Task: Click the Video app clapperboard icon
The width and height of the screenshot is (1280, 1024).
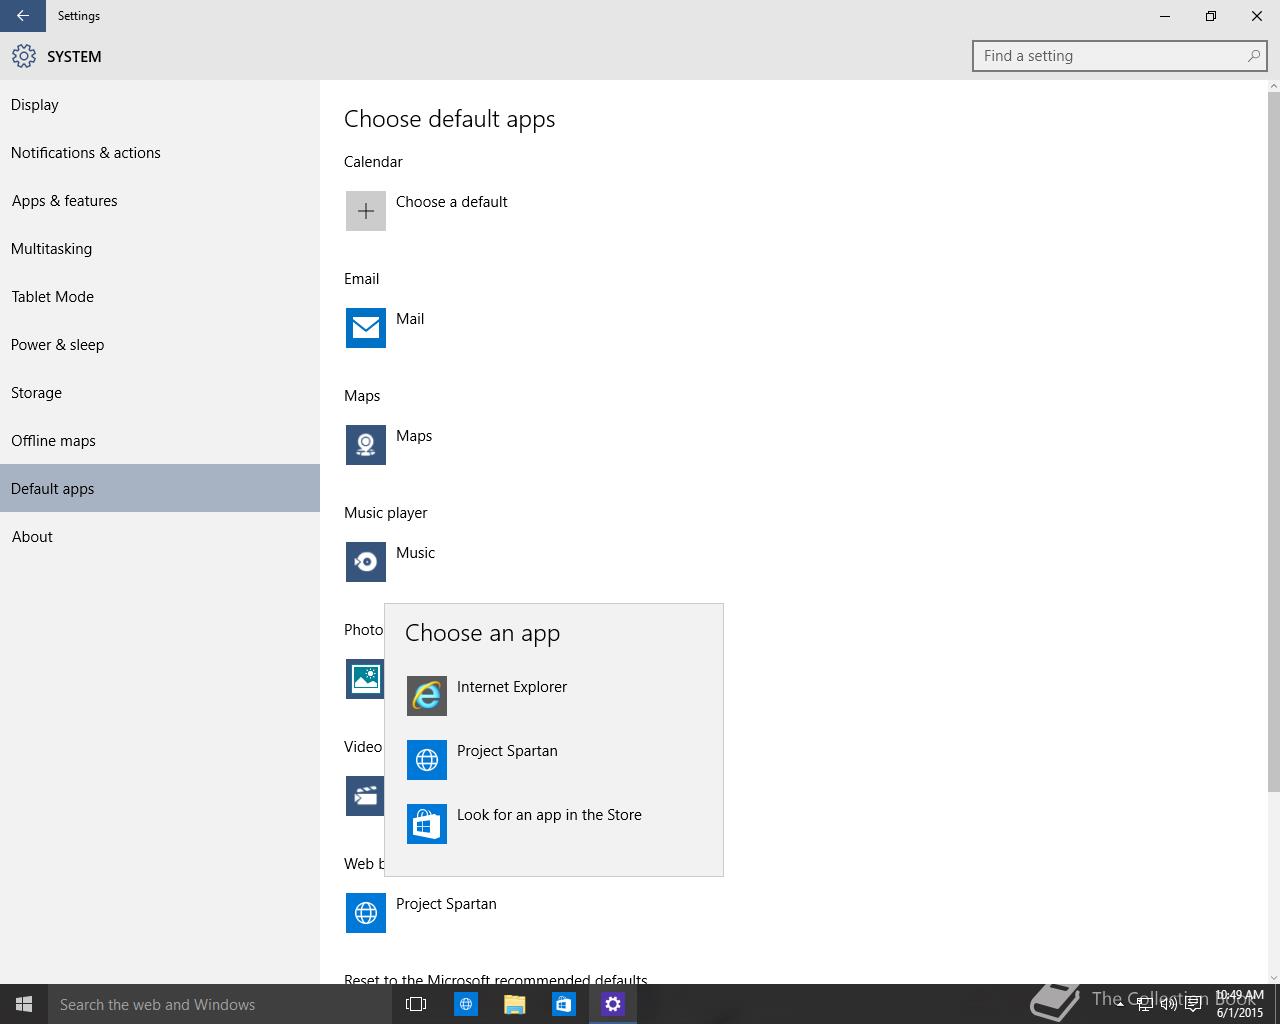Action: 365,796
